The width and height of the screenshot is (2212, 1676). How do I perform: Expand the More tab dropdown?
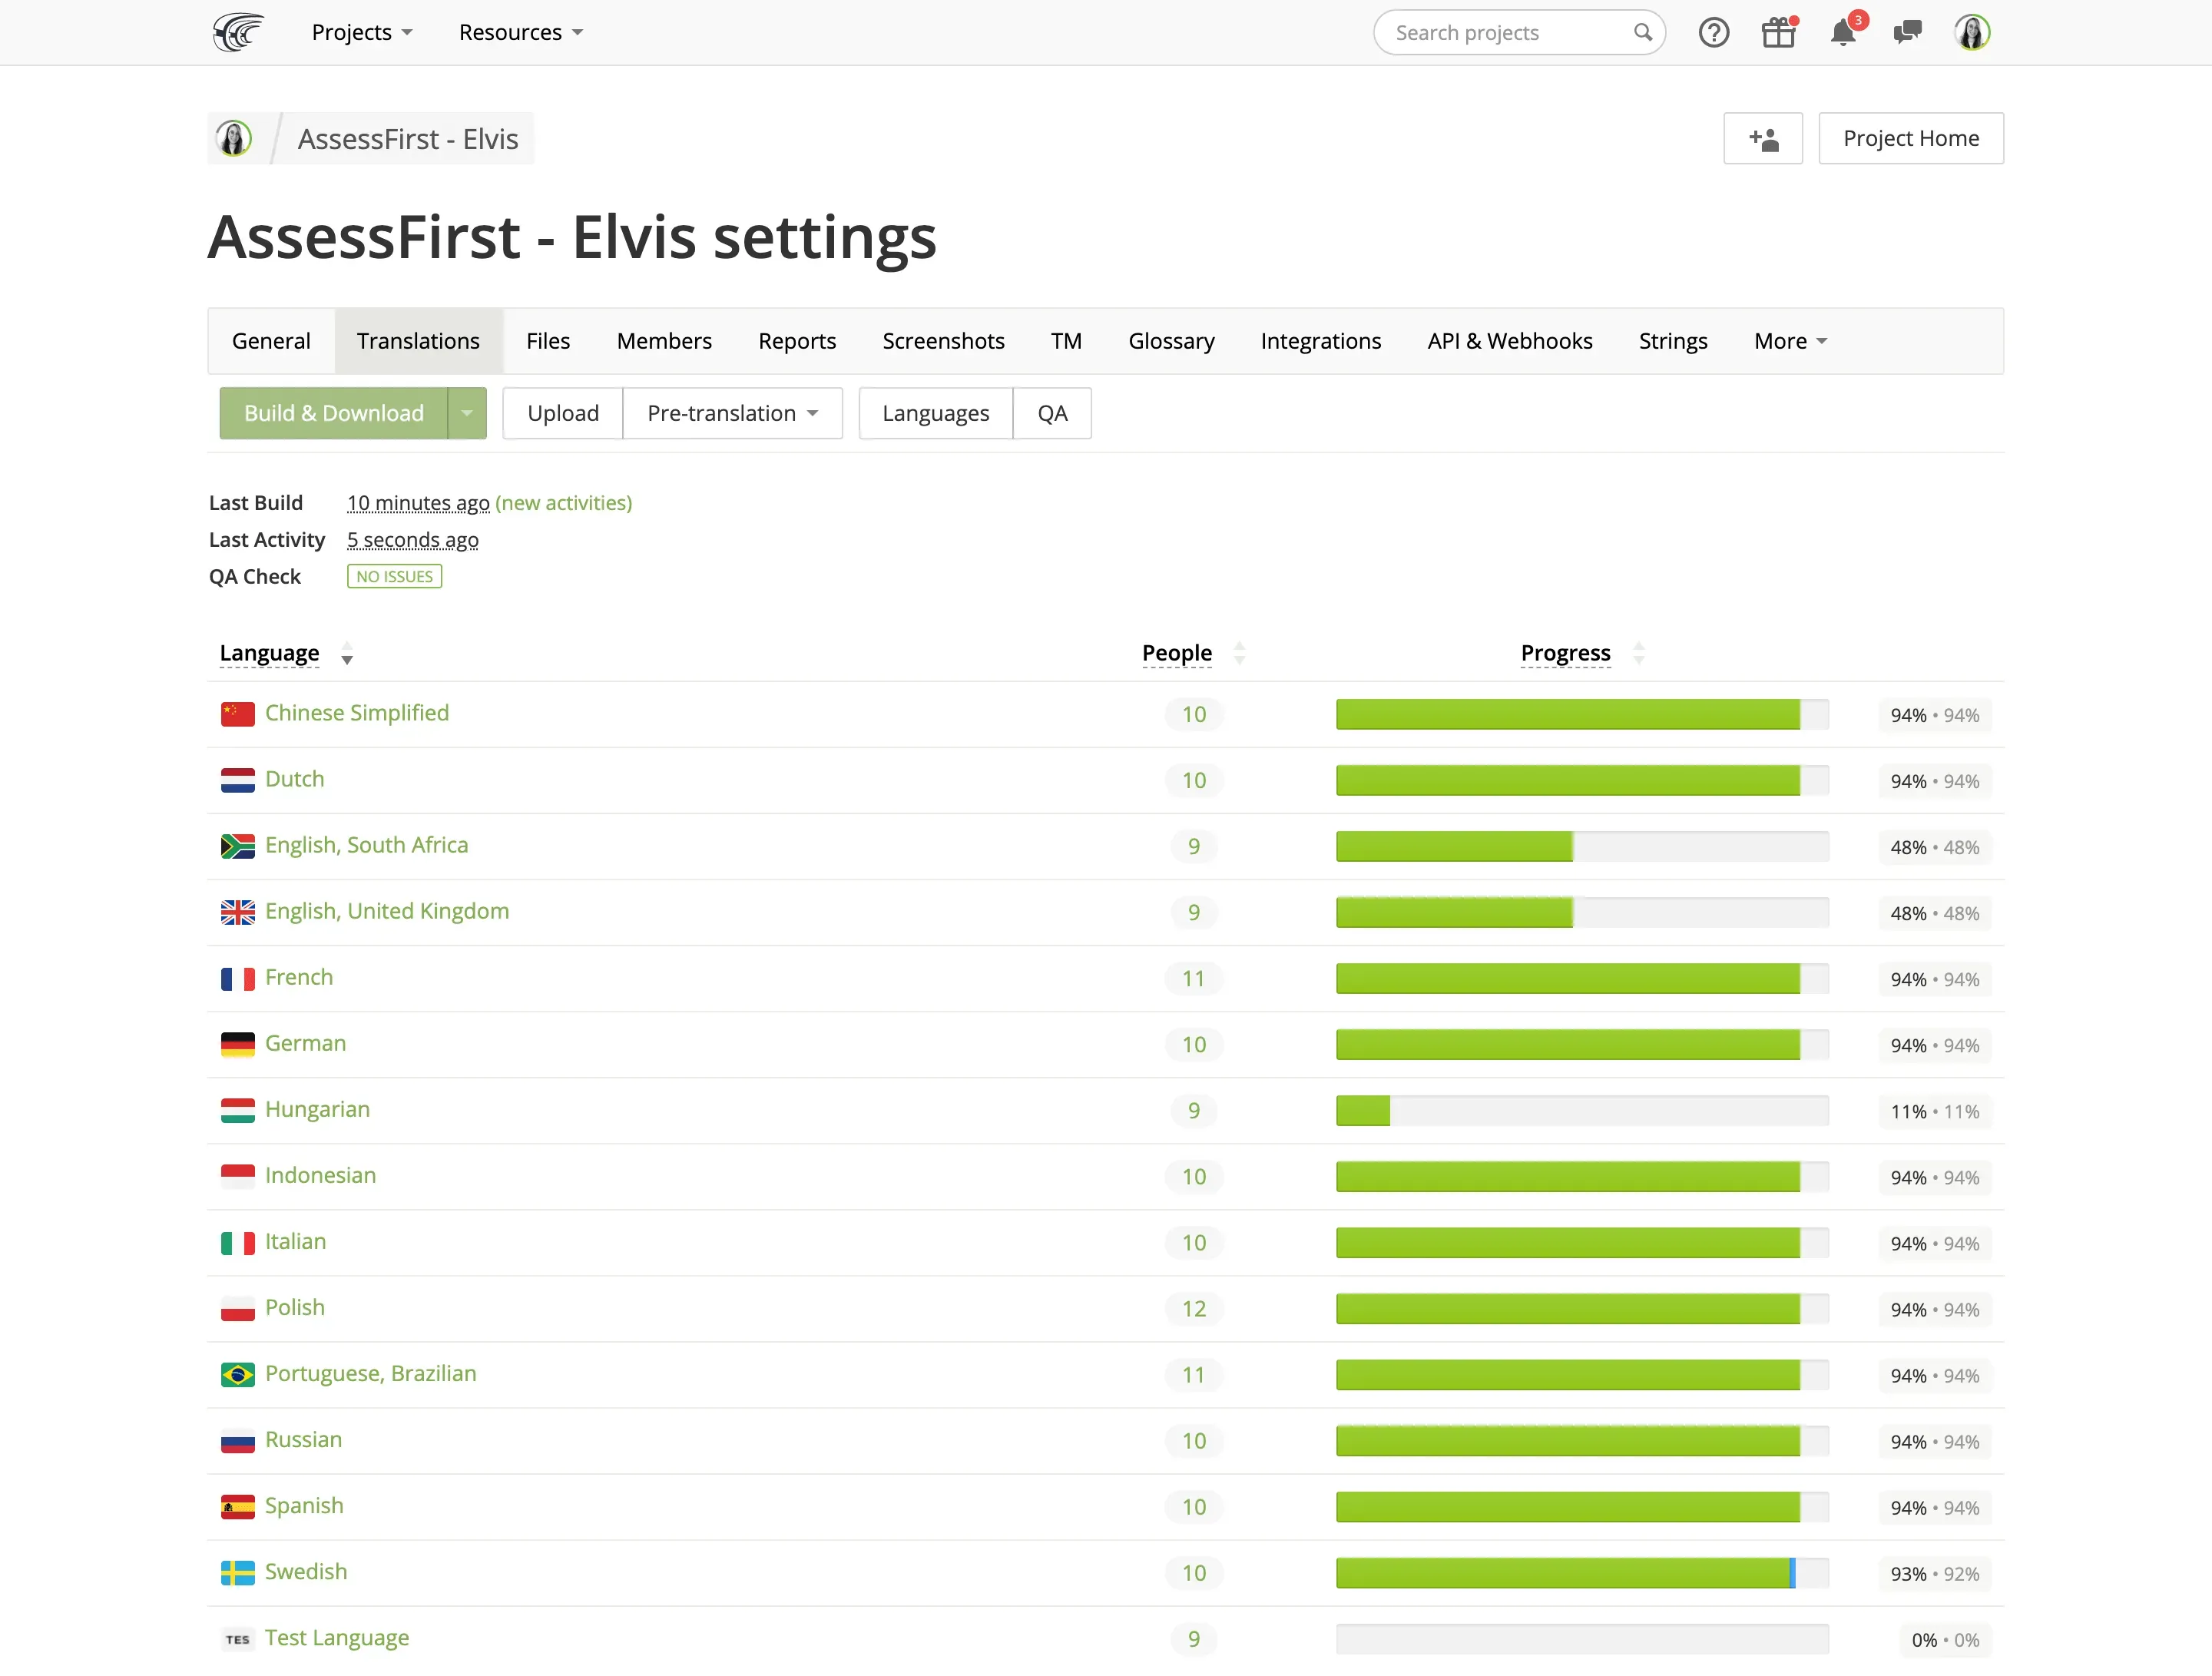click(1790, 341)
